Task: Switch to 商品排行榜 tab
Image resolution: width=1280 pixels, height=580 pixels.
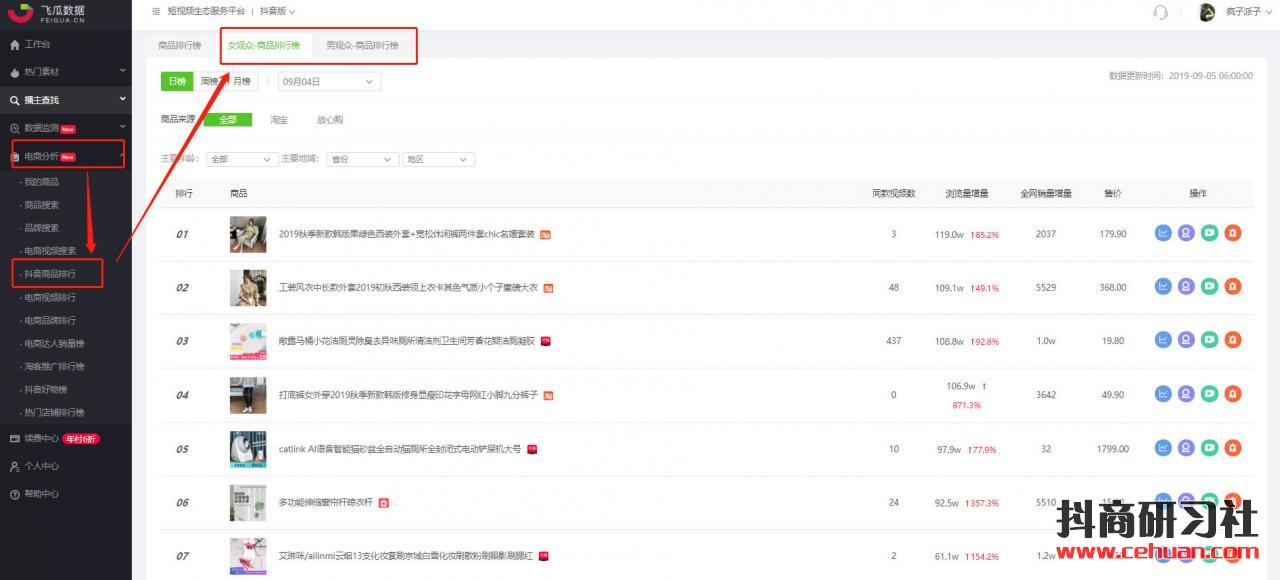Action: coord(179,46)
